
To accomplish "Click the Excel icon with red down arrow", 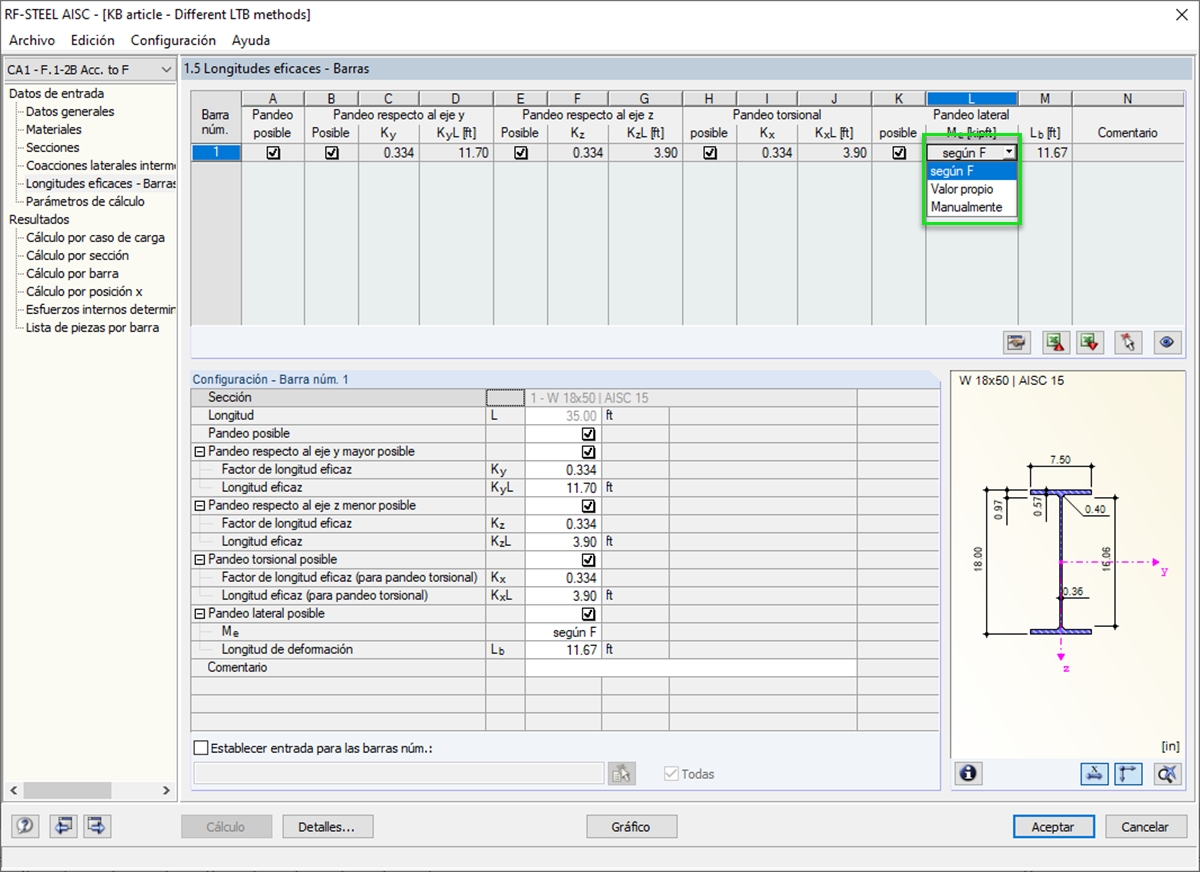I will 1091,342.
